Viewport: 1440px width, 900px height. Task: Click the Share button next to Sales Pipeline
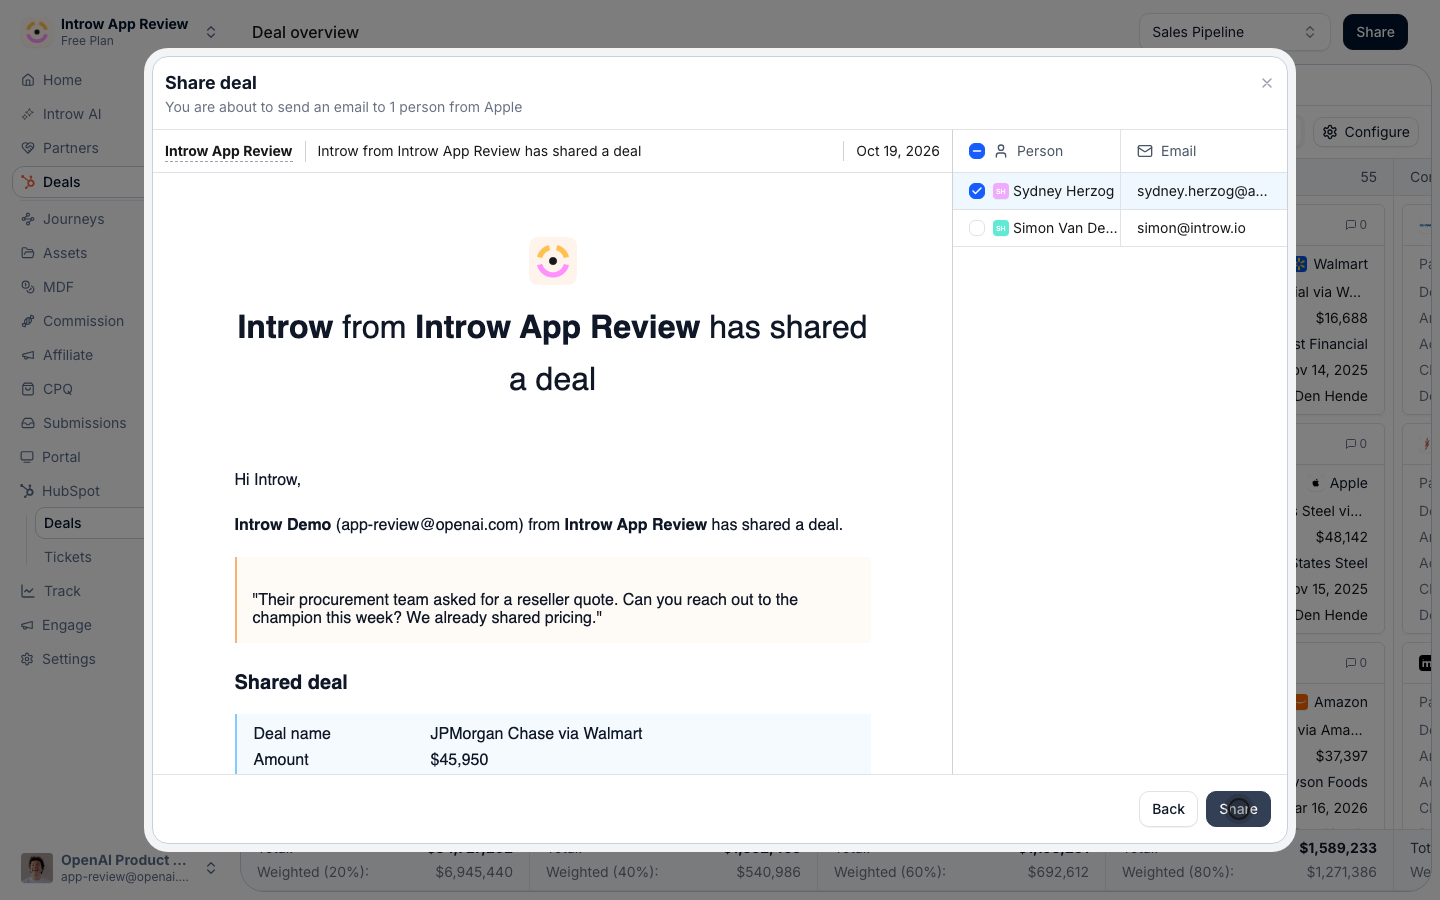point(1375,32)
